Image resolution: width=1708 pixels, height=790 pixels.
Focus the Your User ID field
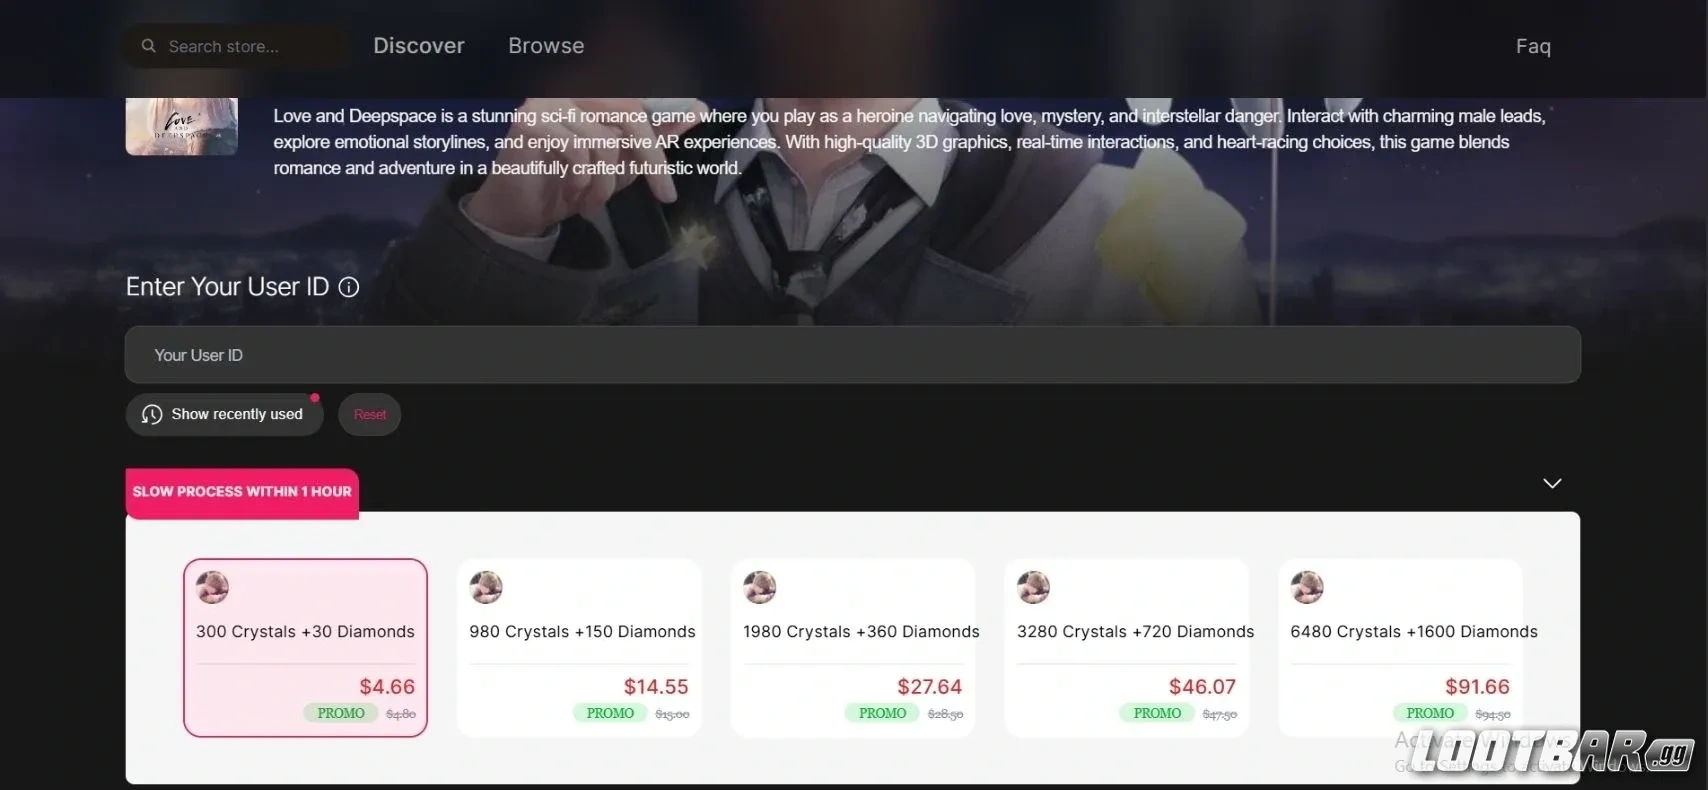pos(852,355)
